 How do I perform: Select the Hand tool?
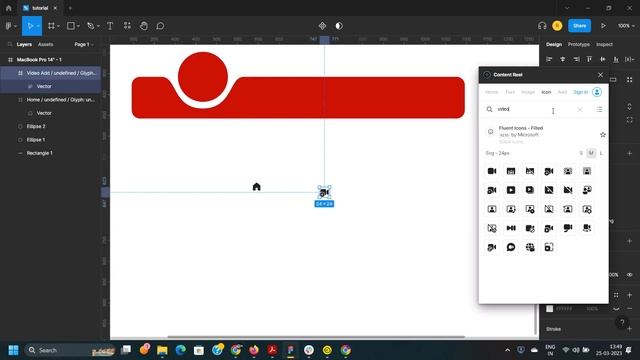(144, 26)
